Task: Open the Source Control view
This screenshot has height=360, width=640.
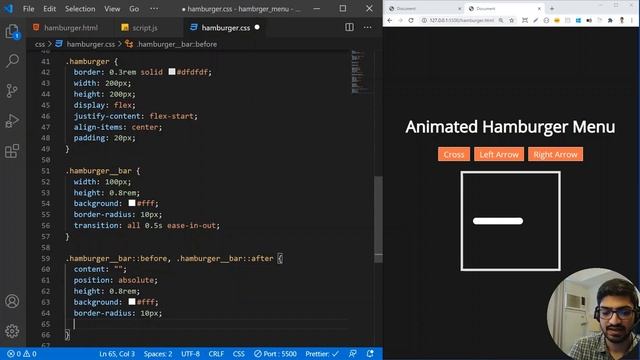Action: 12,91
